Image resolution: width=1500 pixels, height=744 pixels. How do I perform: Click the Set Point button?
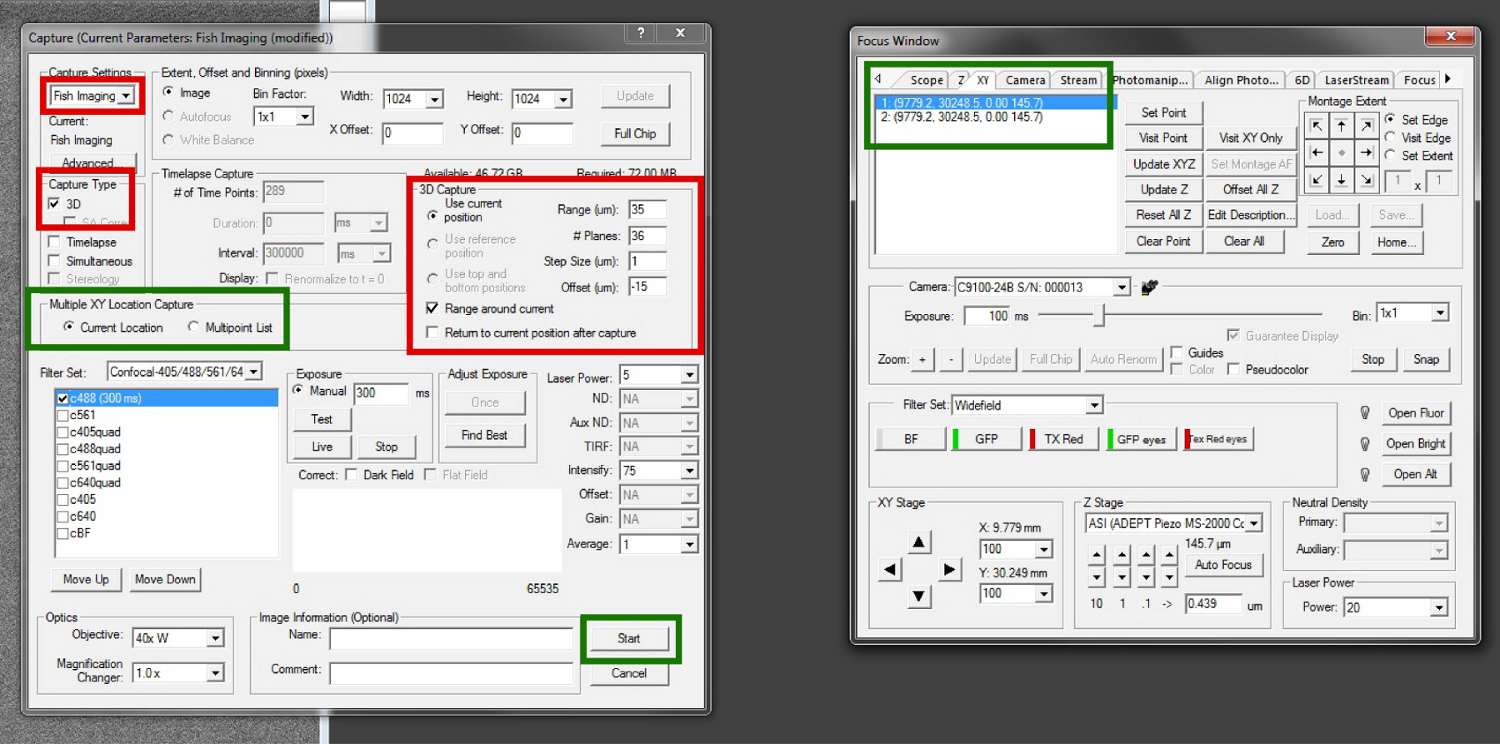[1164, 113]
